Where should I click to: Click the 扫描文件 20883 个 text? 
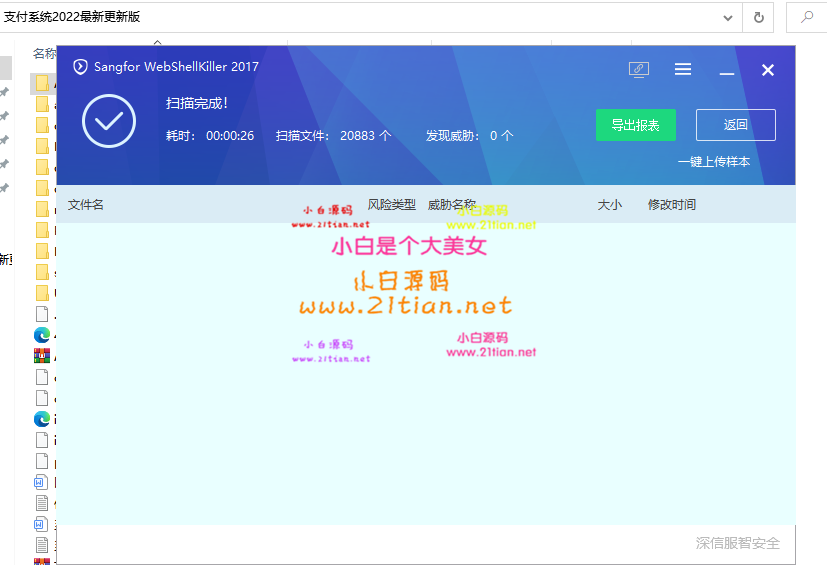(333, 136)
